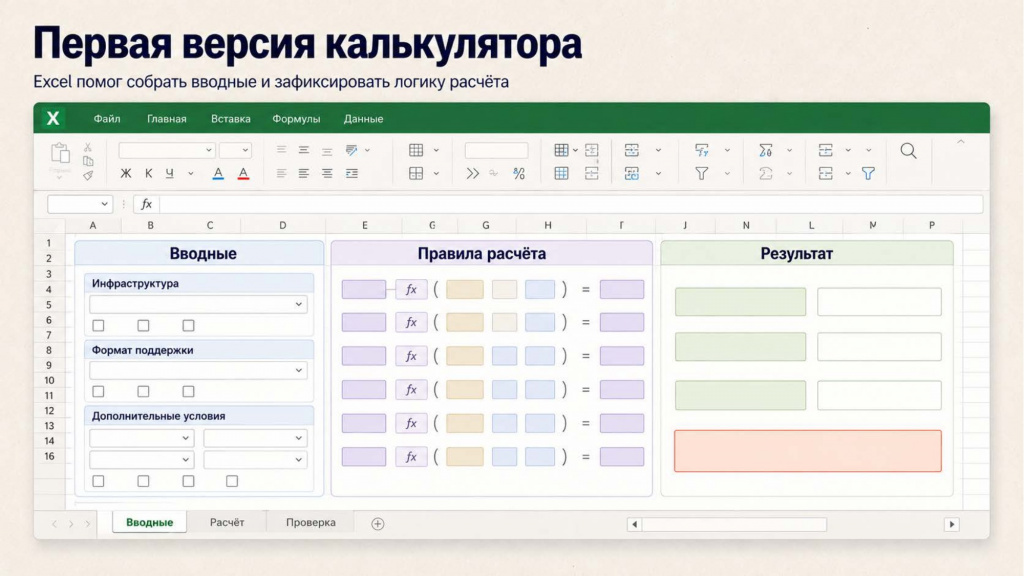Image resolution: width=1024 pixels, height=576 pixels.
Task: Toggle underline with the Ч button
Action: pos(170,173)
